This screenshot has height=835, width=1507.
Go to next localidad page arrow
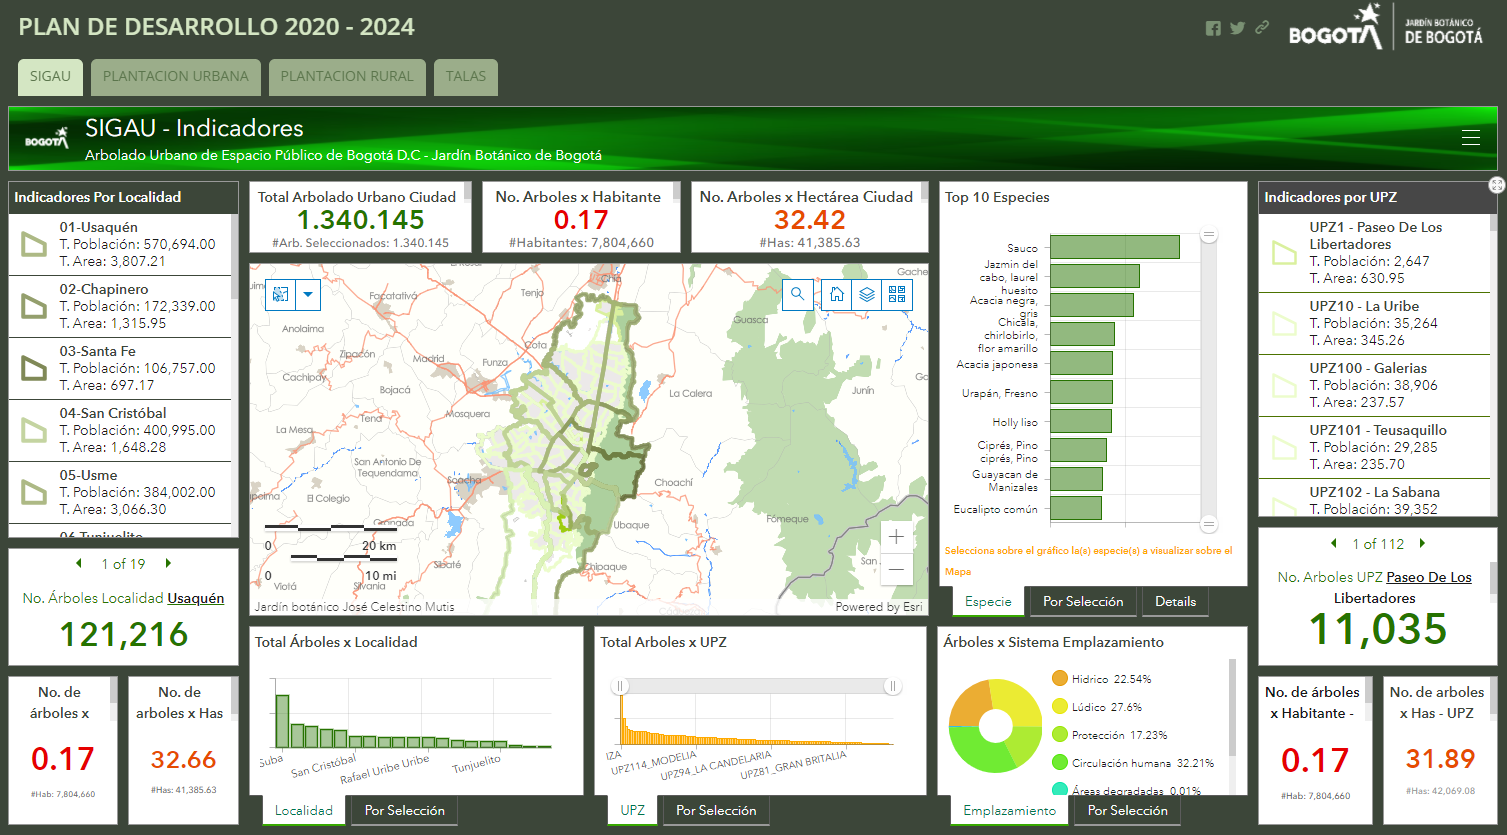(168, 564)
